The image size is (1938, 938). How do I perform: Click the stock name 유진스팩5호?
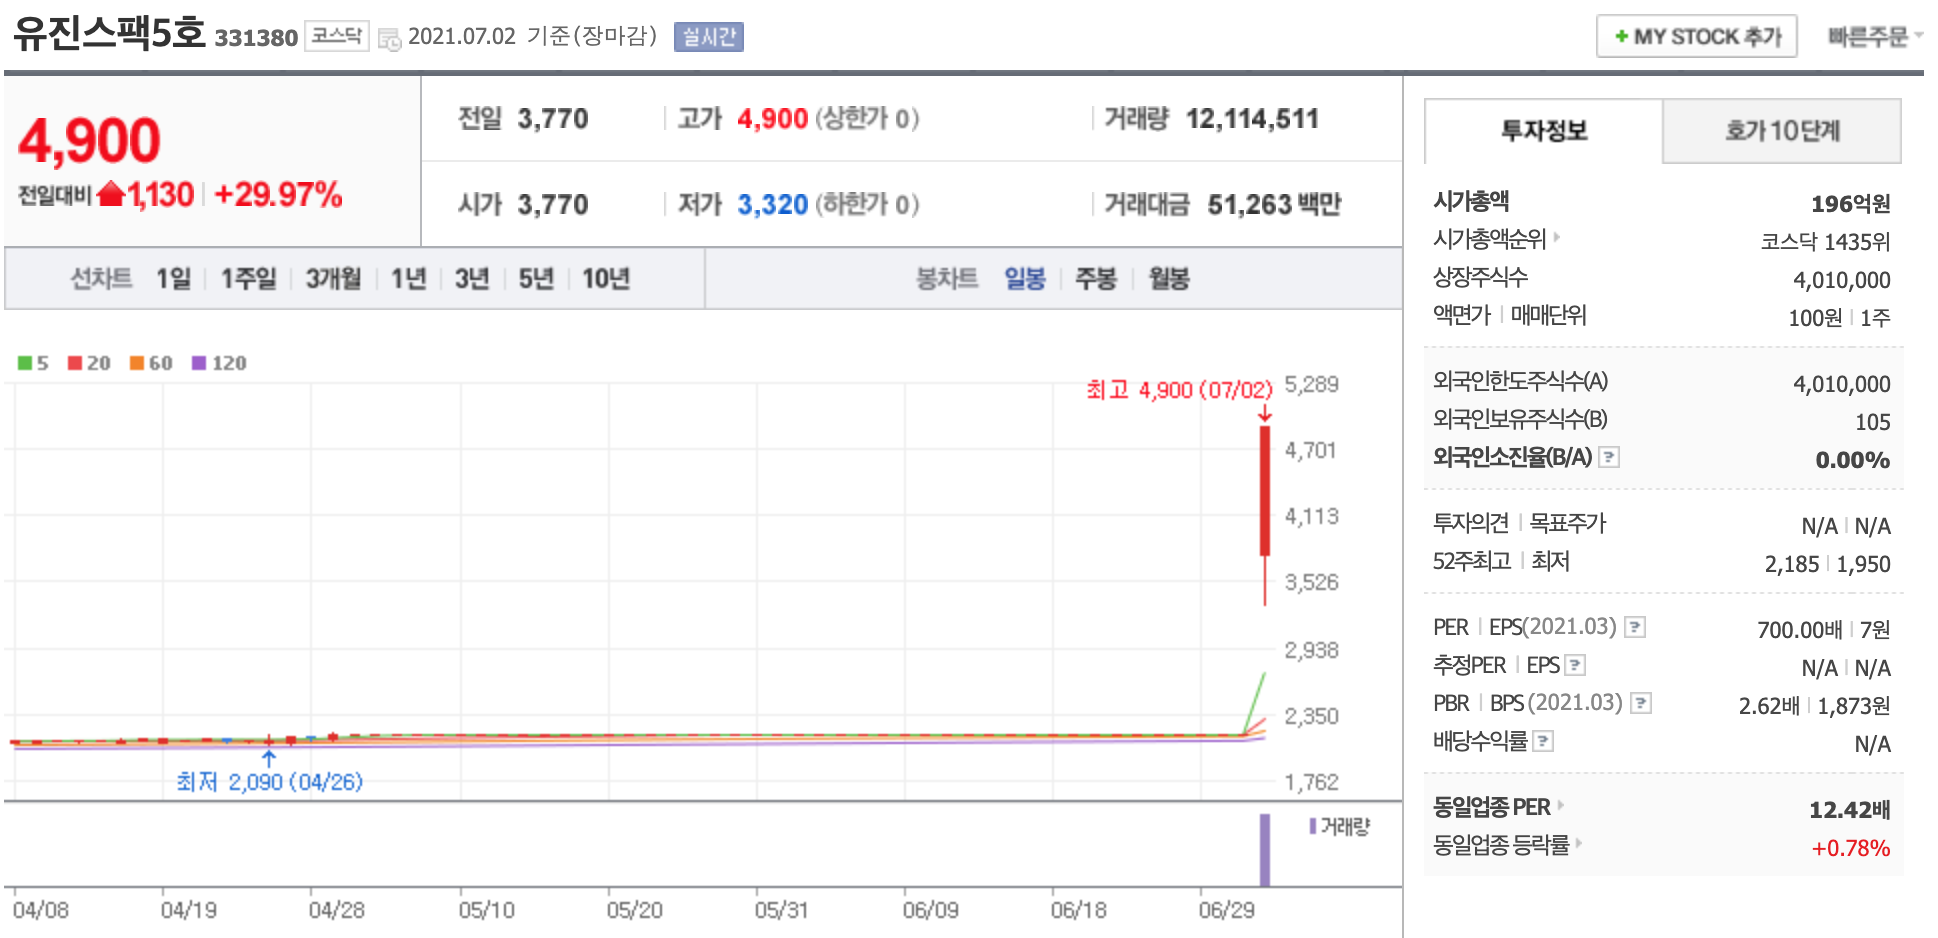pos(109,34)
